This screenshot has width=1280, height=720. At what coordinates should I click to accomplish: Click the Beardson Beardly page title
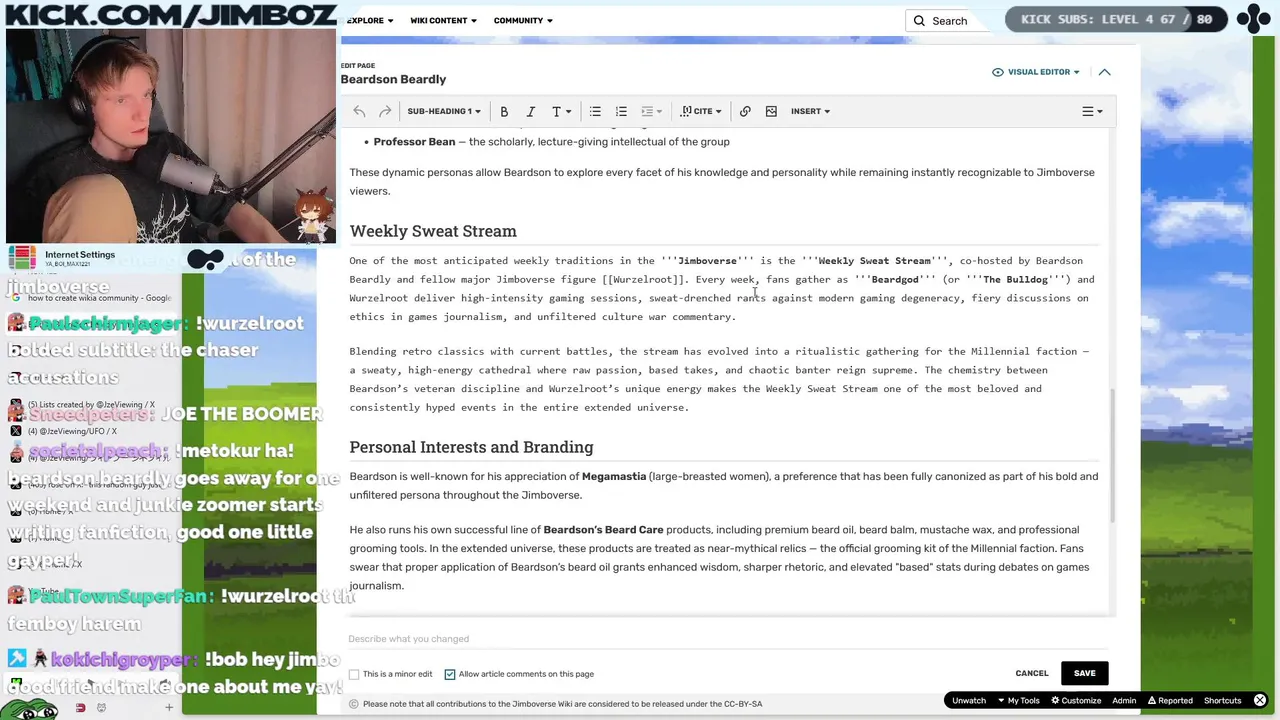click(393, 79)
